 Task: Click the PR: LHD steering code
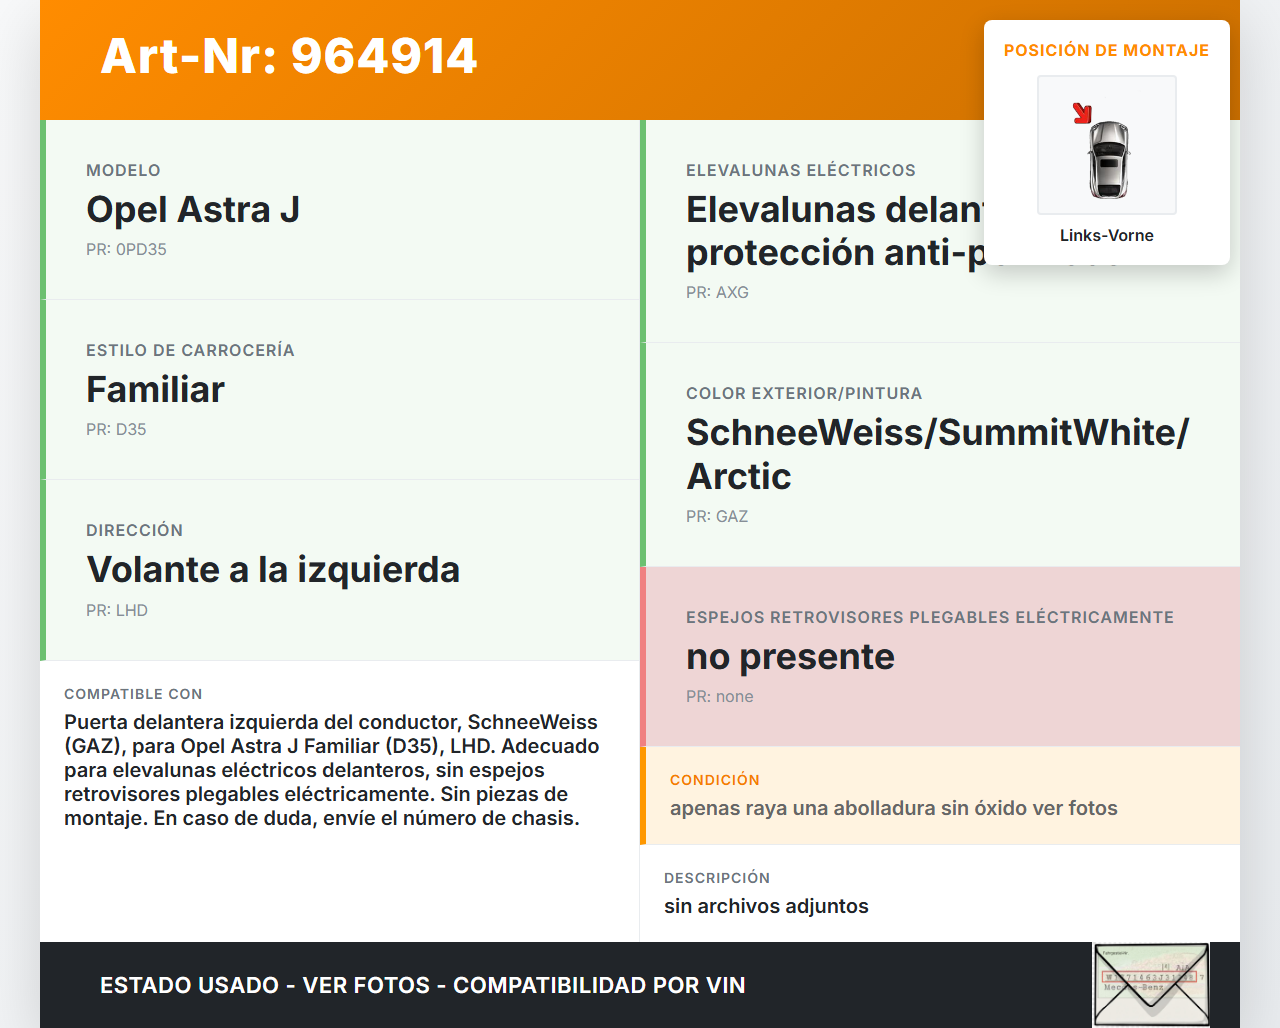point(117,610)
